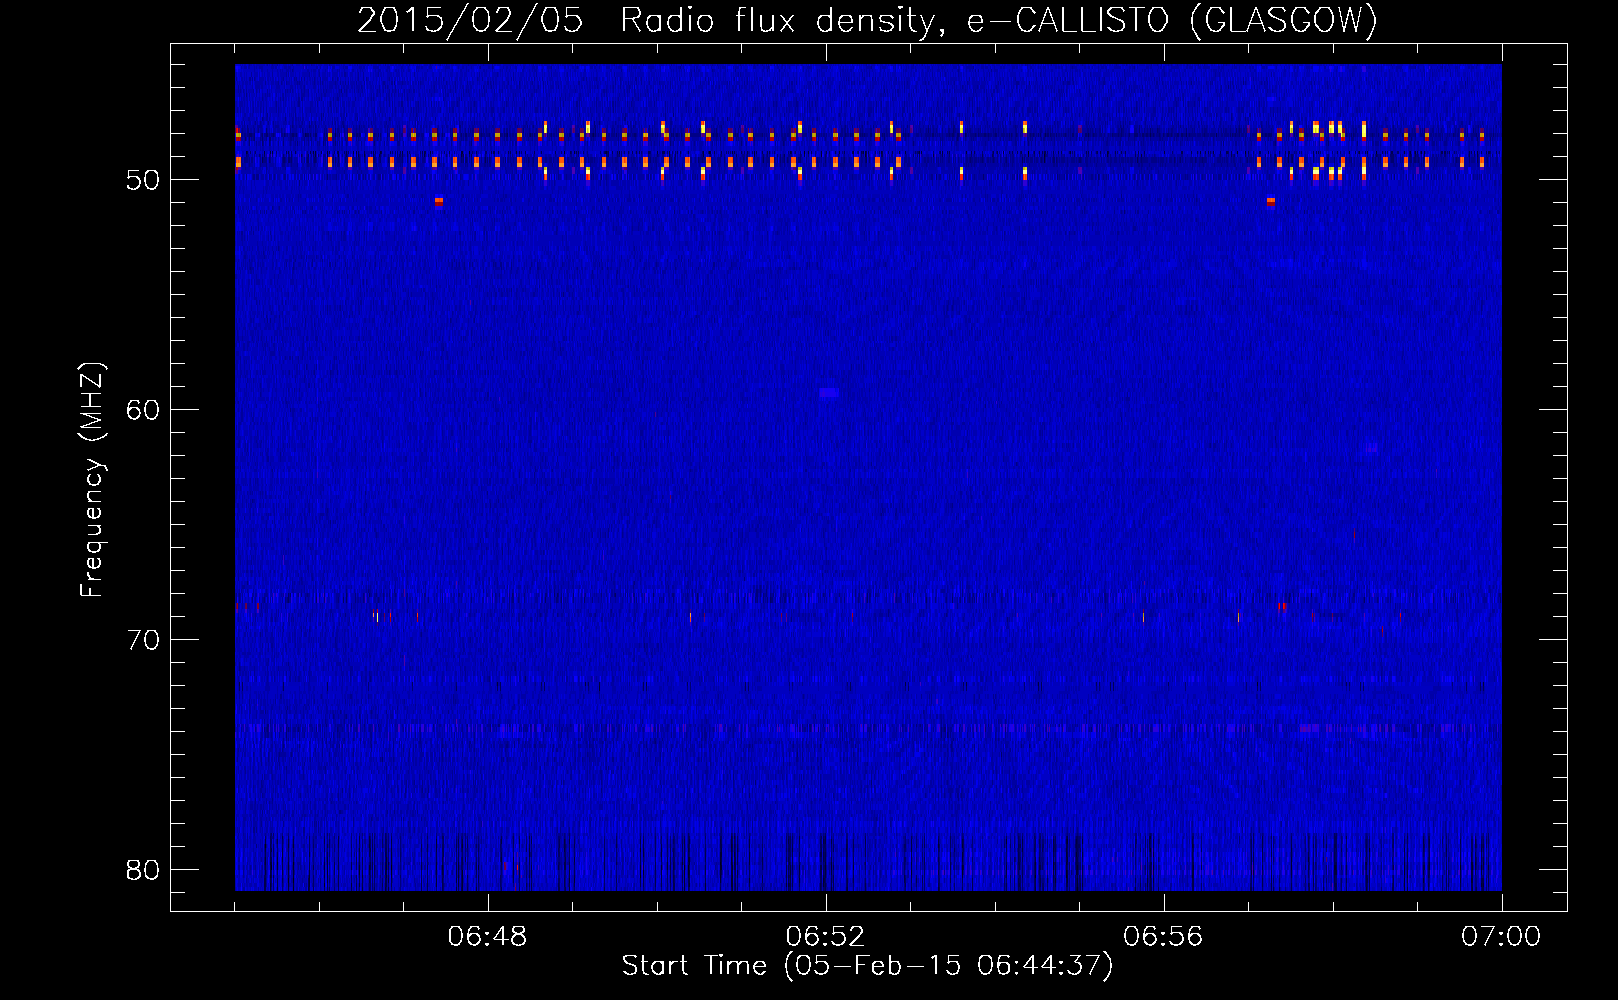This screenshot has height=1000, width=1618.
Task: Click the 'Start Time (05-Feb-15 06:44:37)' label
Action: (x=867, y=966)
